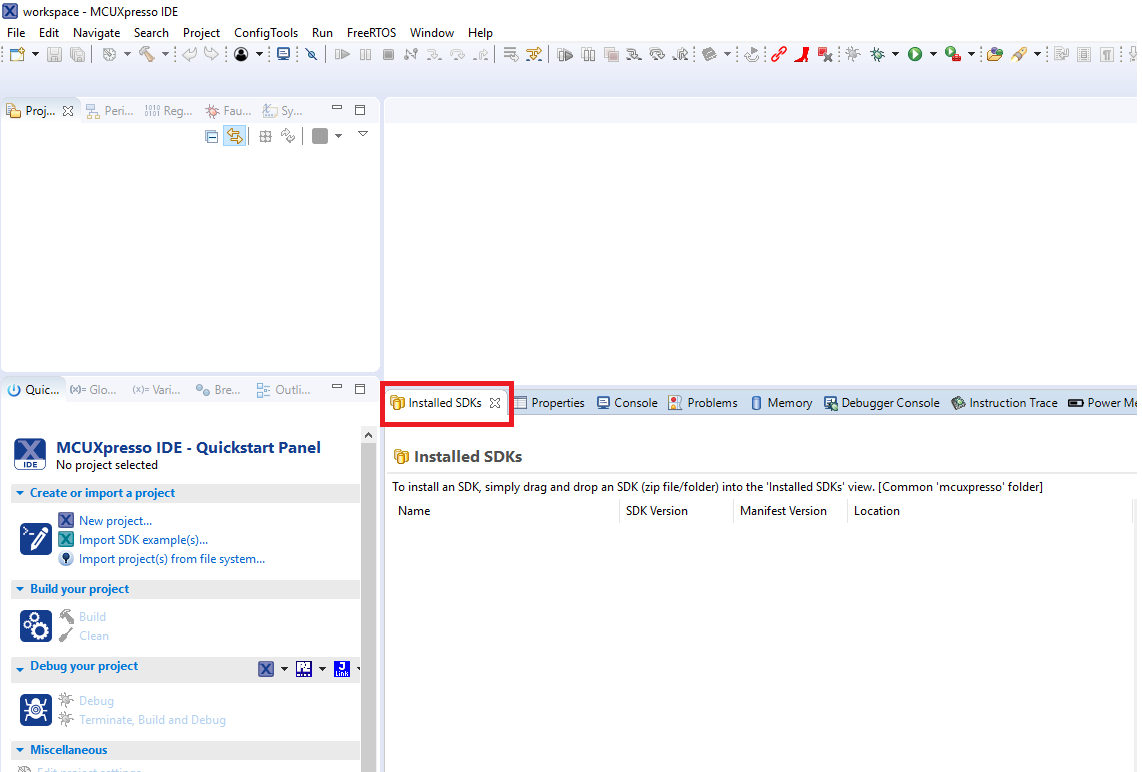Click the Undo arrow in toolbar
The image size is (1142, 772).
pyautogui.click(x=189, y=54)
